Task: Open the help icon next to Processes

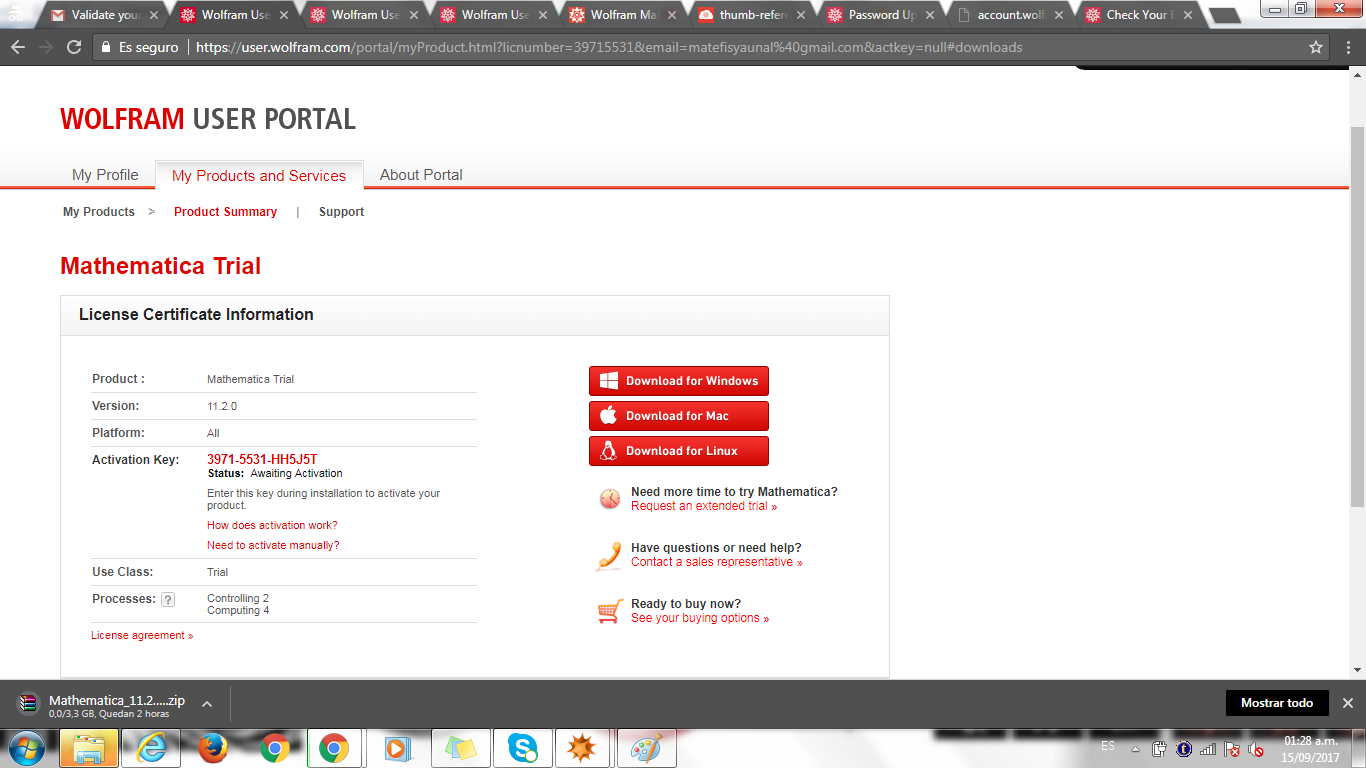Action: (x=168, y=600)
